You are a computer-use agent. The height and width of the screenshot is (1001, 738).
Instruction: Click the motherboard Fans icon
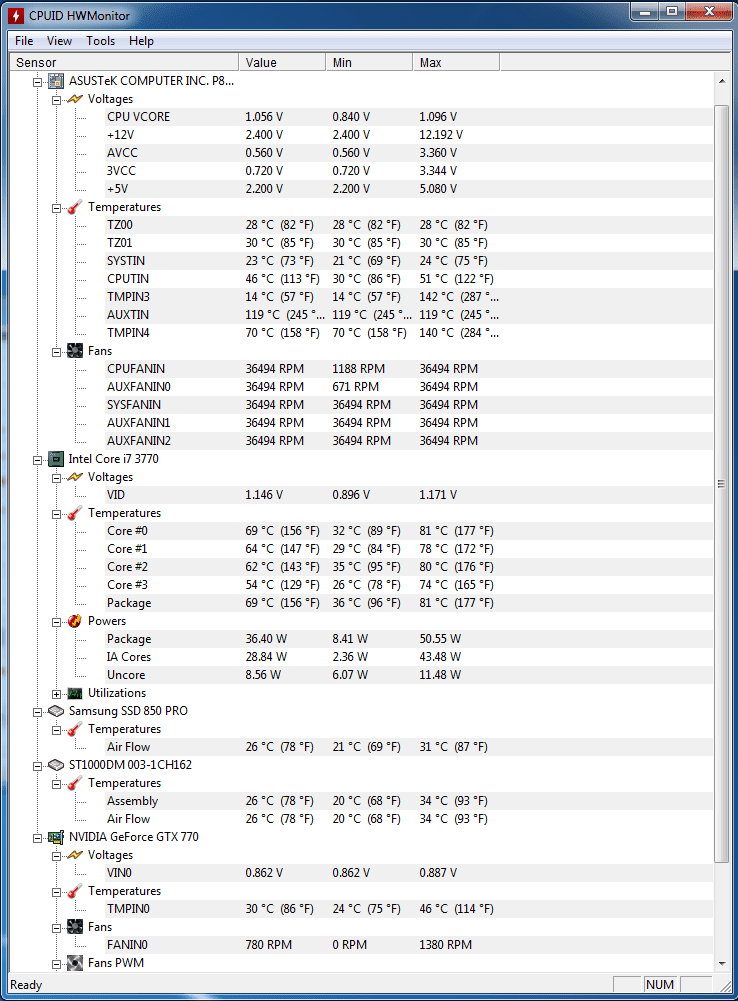pos(75,350)
